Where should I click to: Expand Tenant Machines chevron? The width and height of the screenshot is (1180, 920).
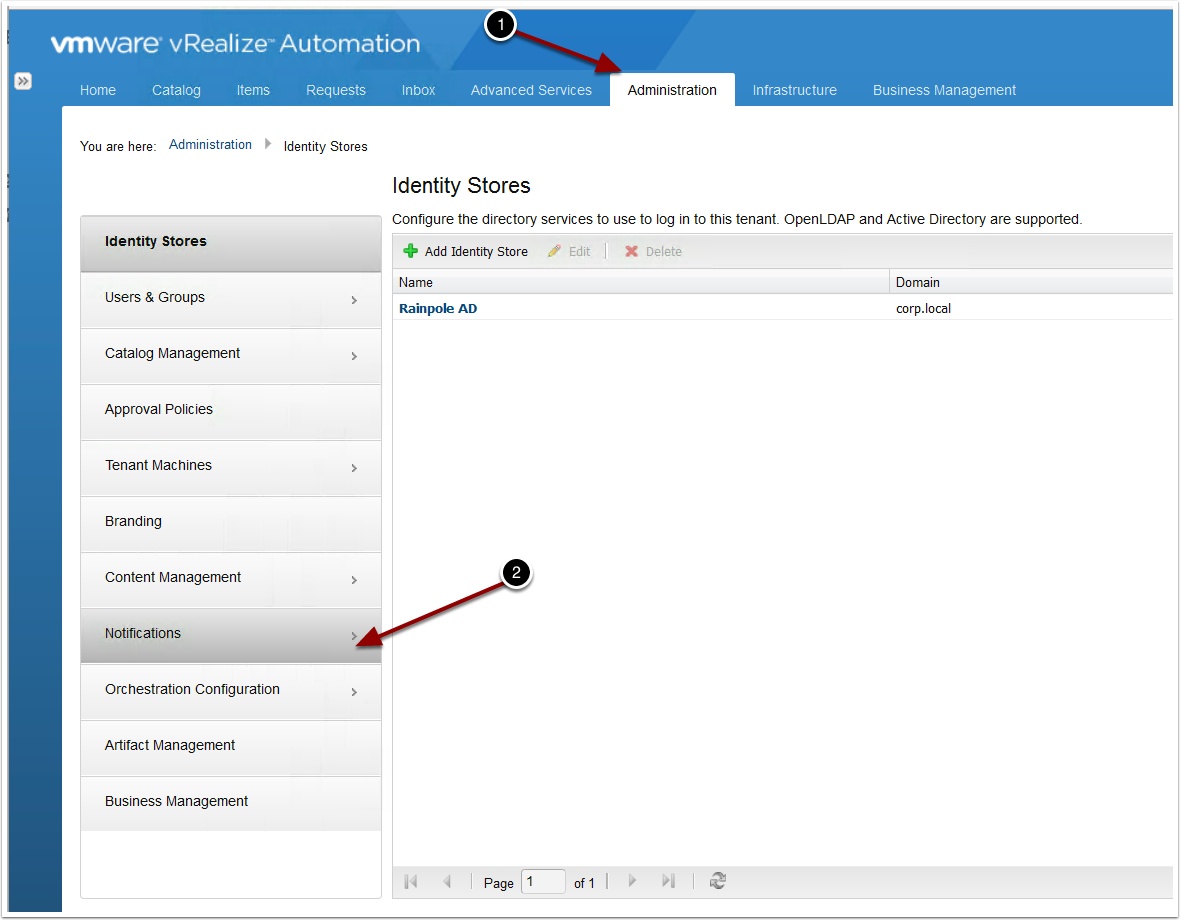coord(354,468)
